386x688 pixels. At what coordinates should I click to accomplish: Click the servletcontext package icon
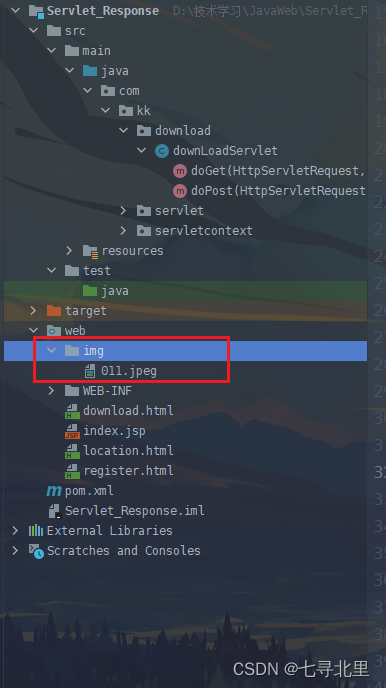[144, 230]
